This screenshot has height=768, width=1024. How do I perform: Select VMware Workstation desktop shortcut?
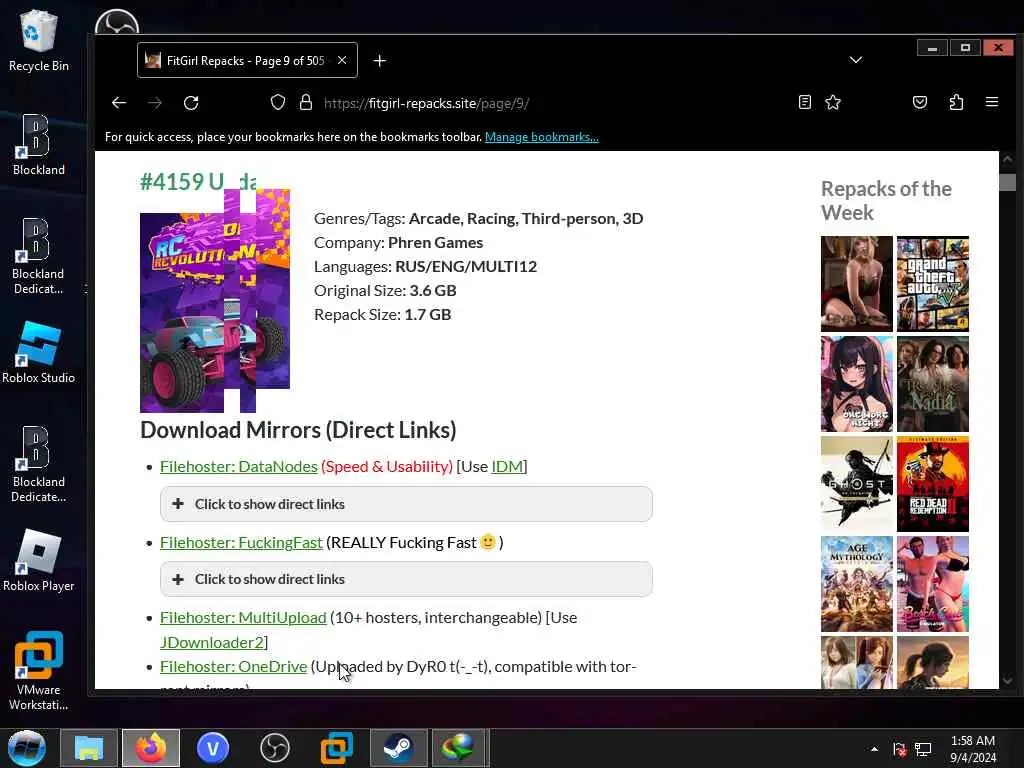tap(39, 671)
